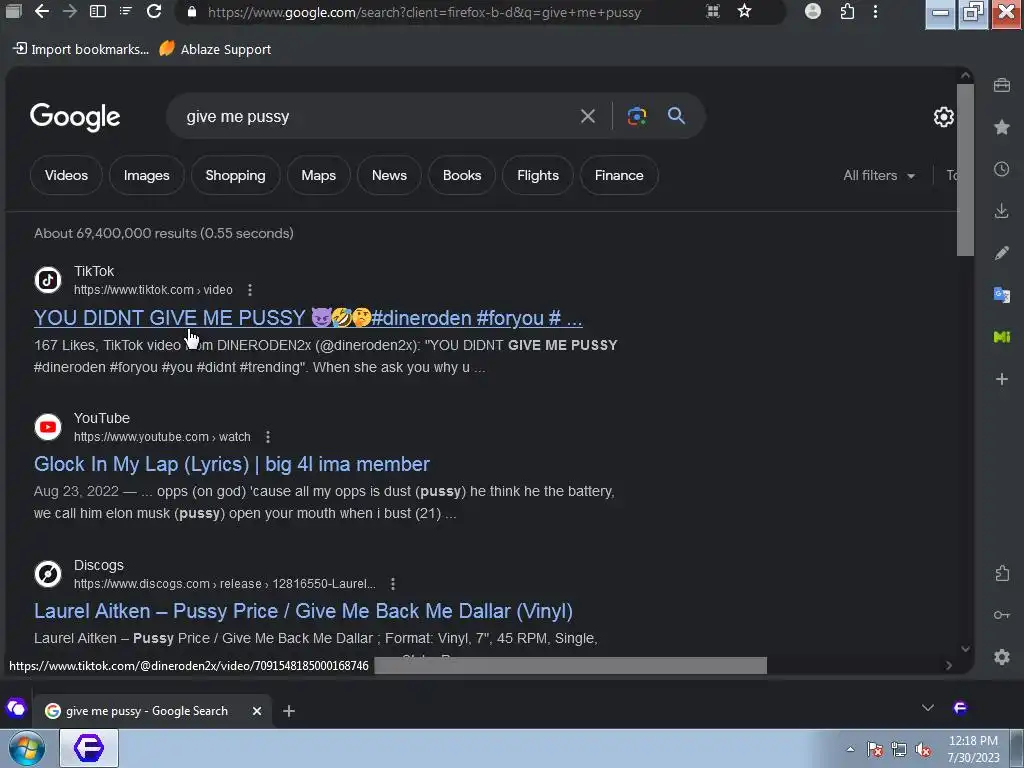Open the key passwords icon in sidebar

coord(1002,615)
